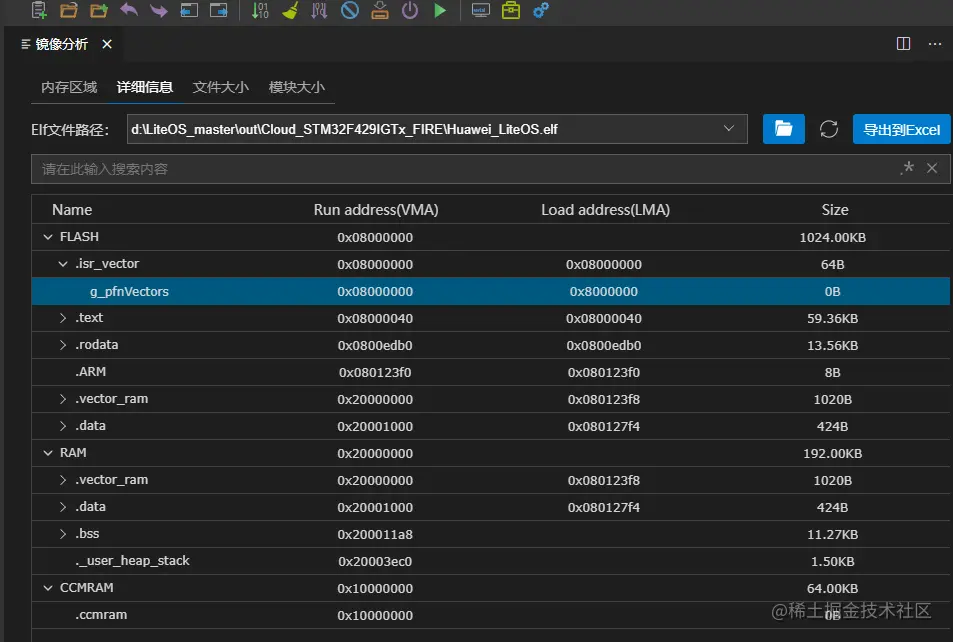Click the purple redo arrow icon
The height and width of the screenshot is (642, 953).
159,10
